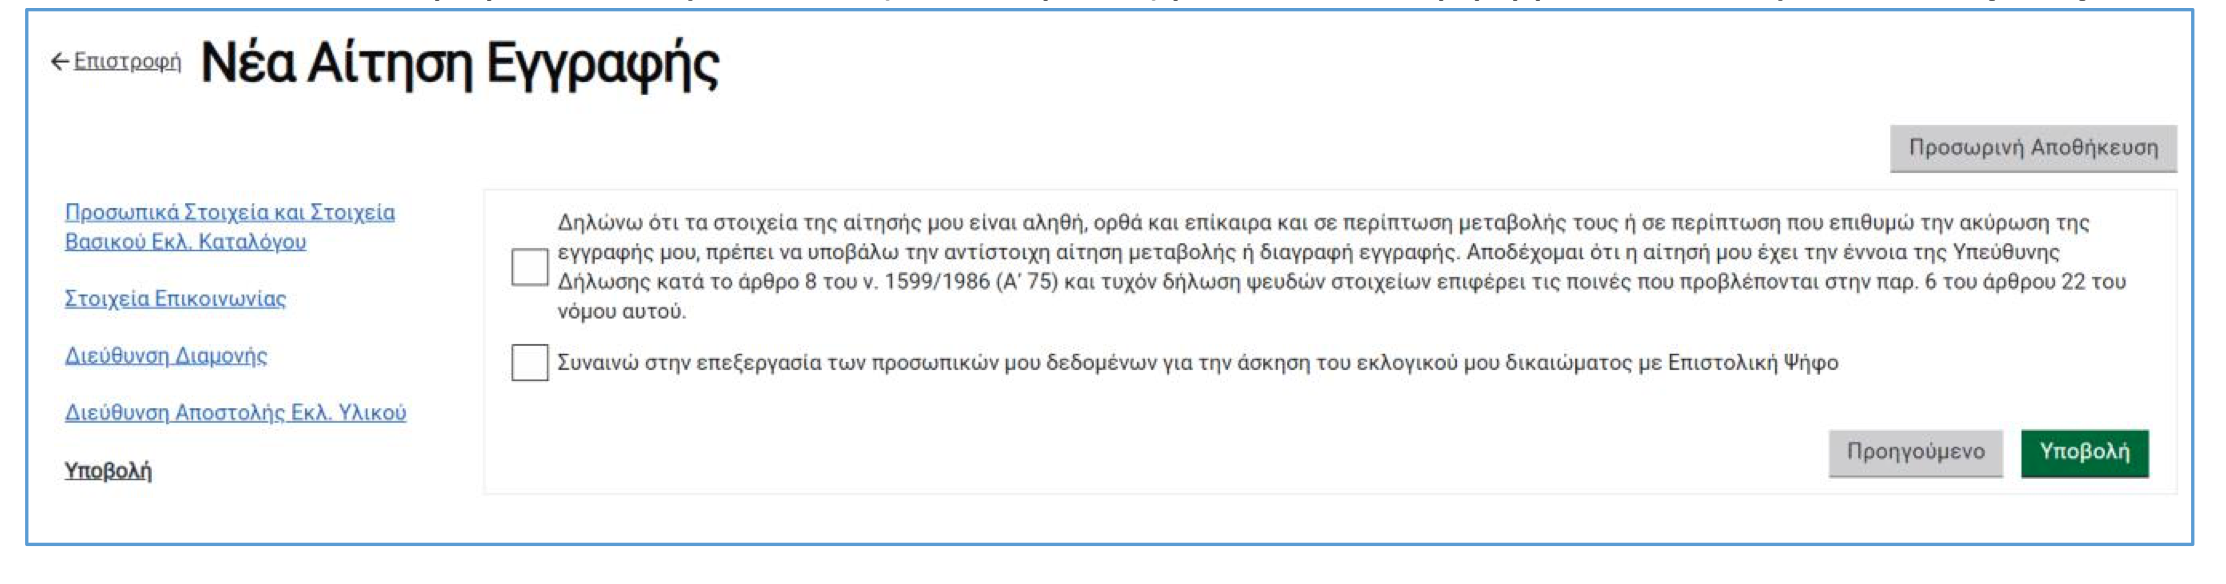Check the Συναινώ data processing consent box
The width and height of the screenshot is (2226, 584).
pyautogui.click(x=529, y=362)
